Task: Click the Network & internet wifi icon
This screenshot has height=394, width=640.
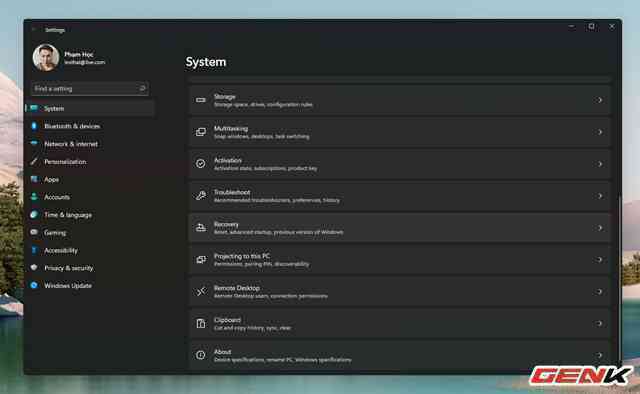Action: click(x=34, y=144)
